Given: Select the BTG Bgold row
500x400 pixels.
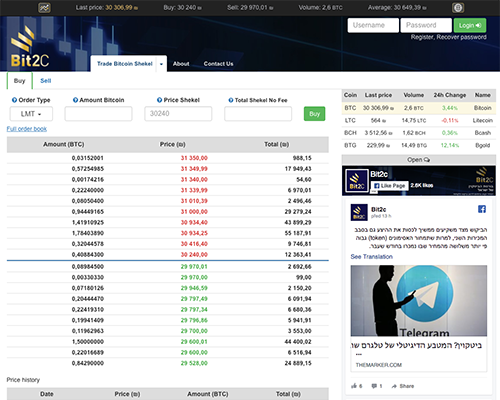Looking at the screenshot, I should 419,145.
